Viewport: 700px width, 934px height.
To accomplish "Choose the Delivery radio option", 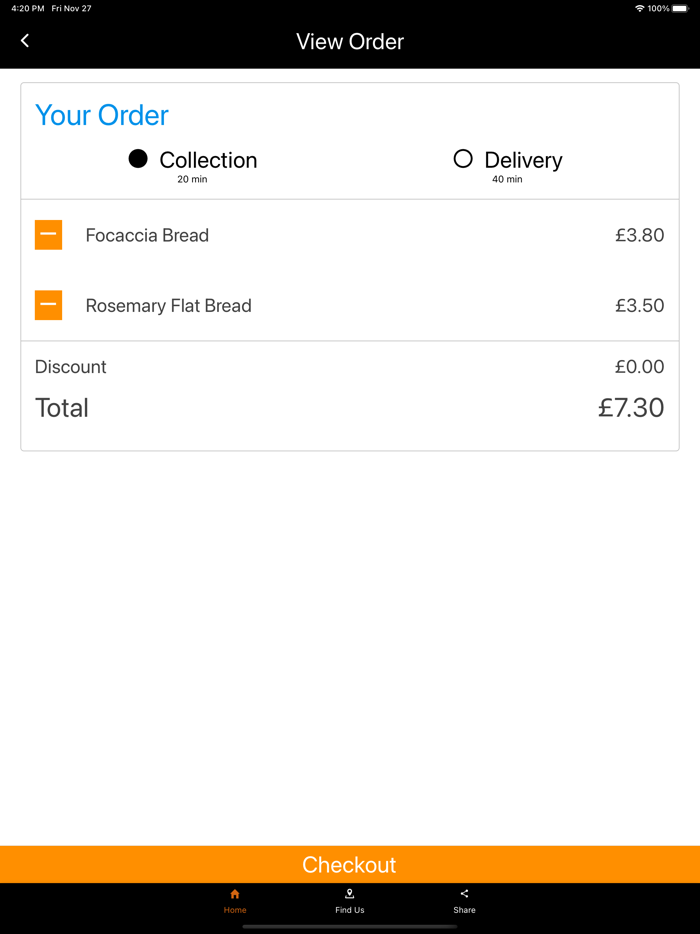I will [463, 159].
